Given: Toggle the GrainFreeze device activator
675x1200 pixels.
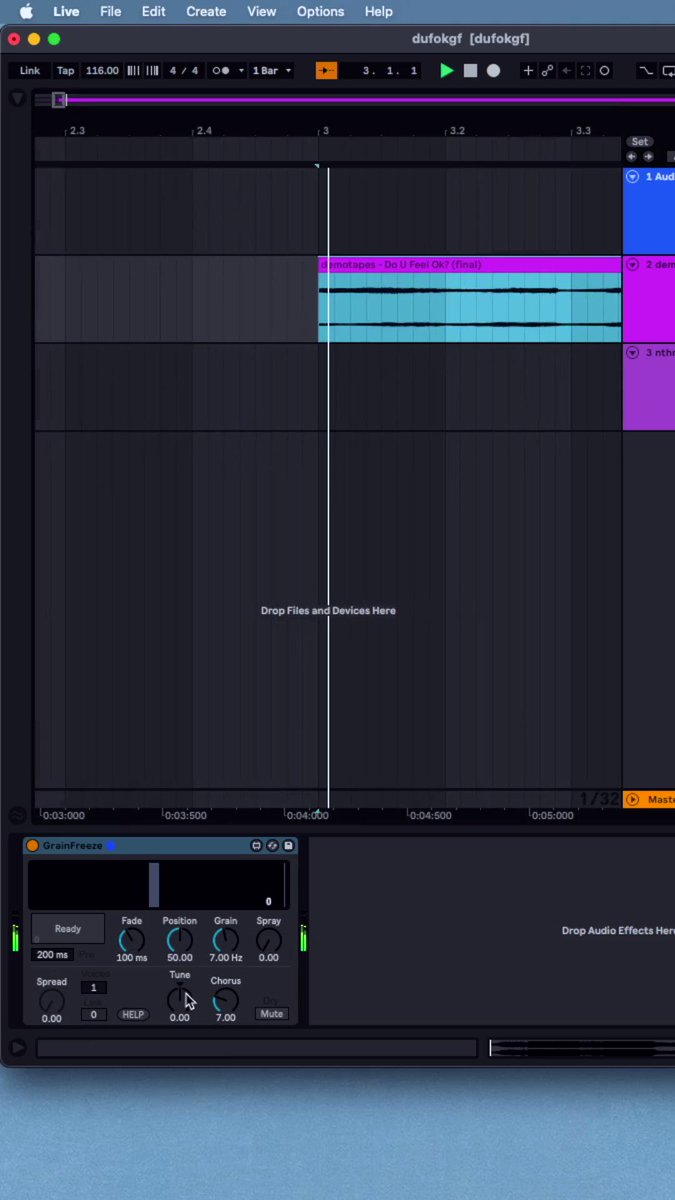Looking at the screenshot, I should [32, 846].
